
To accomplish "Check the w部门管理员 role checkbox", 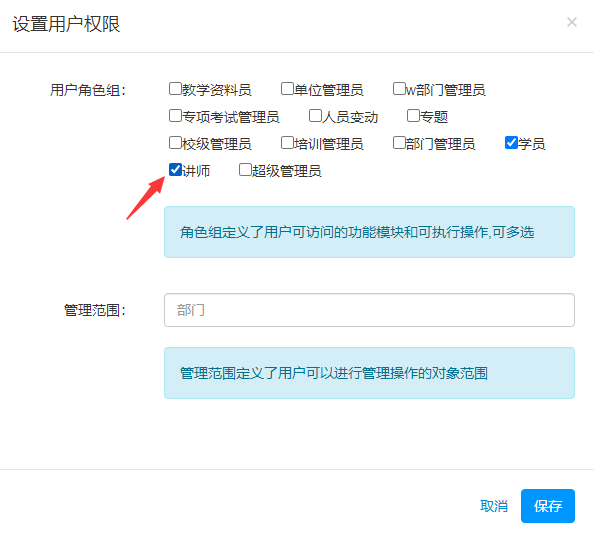I will tap(399, 89).
